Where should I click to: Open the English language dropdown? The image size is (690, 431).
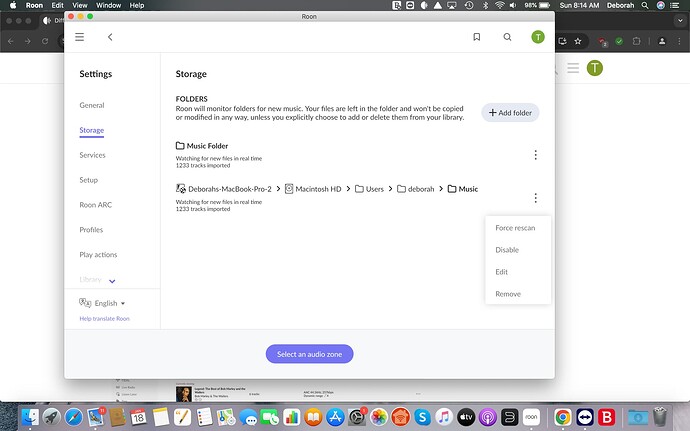[110, 303]
